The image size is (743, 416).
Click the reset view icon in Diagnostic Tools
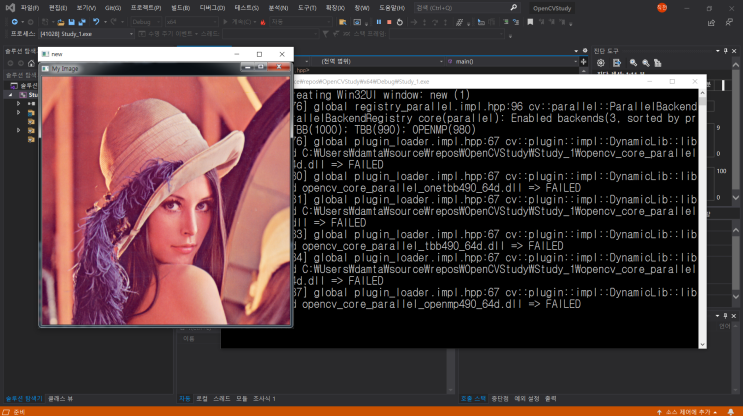(x=658, y=63)
